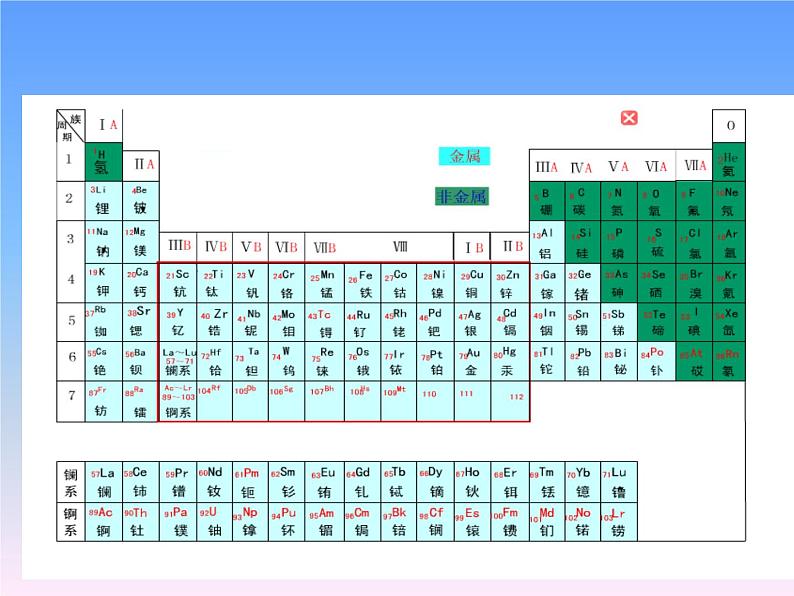
Task: Click europium Eu 铕 cell
Action: point(324,482)
